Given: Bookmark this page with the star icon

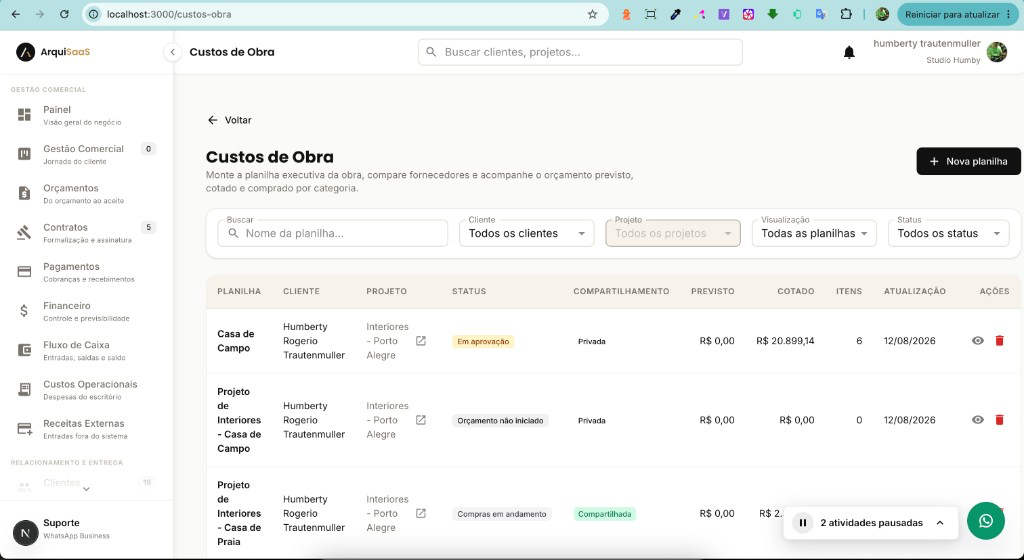Looking at the screenshot, I should [592, 14].
